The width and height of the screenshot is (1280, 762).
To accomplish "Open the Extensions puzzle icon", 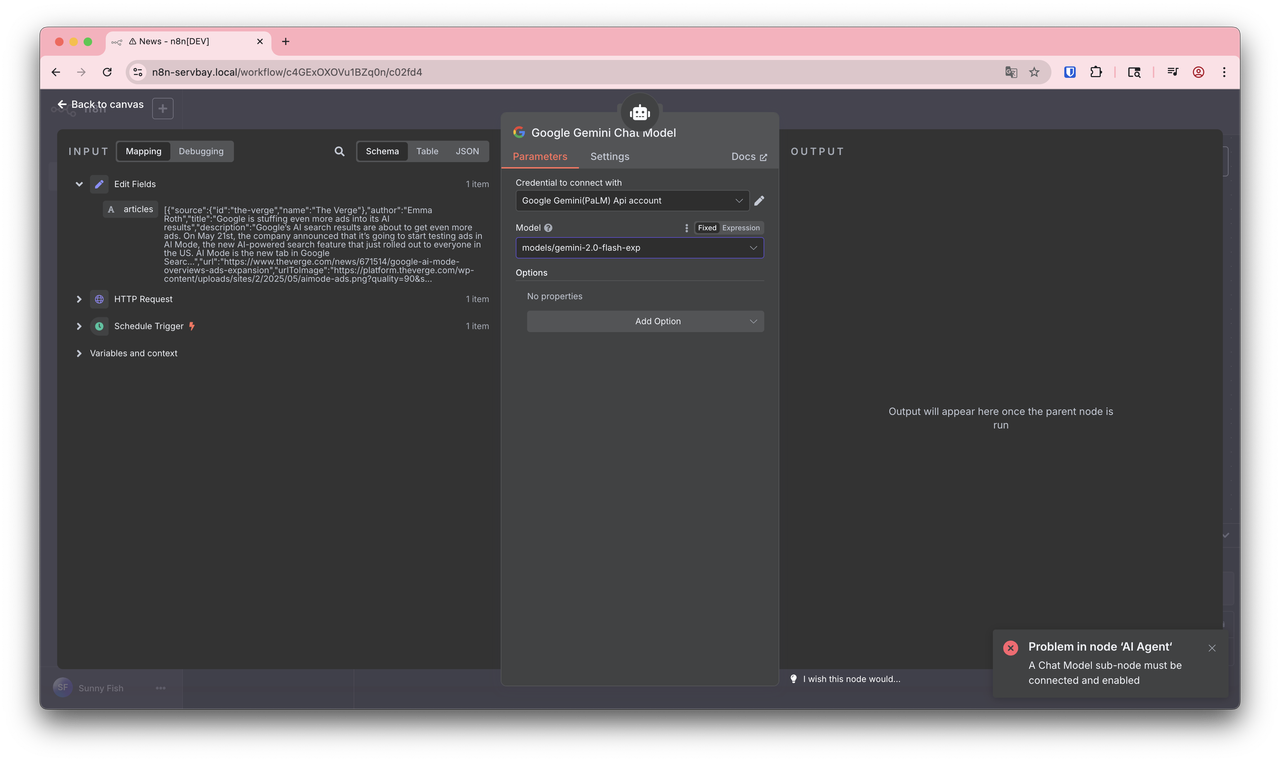I will [1096, 72].
